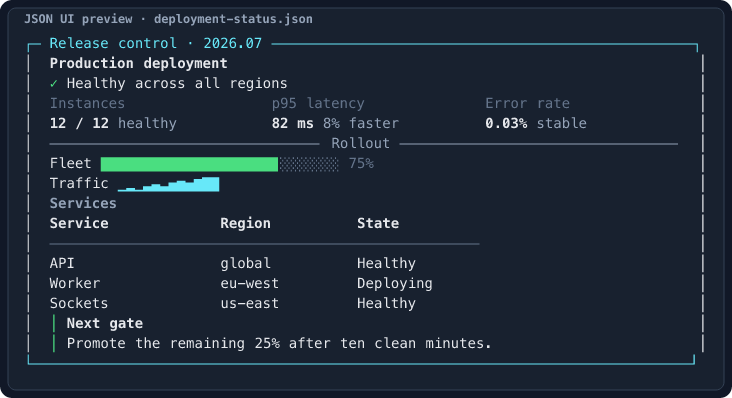Click the '0.03% stable' value

pos(535,123)
